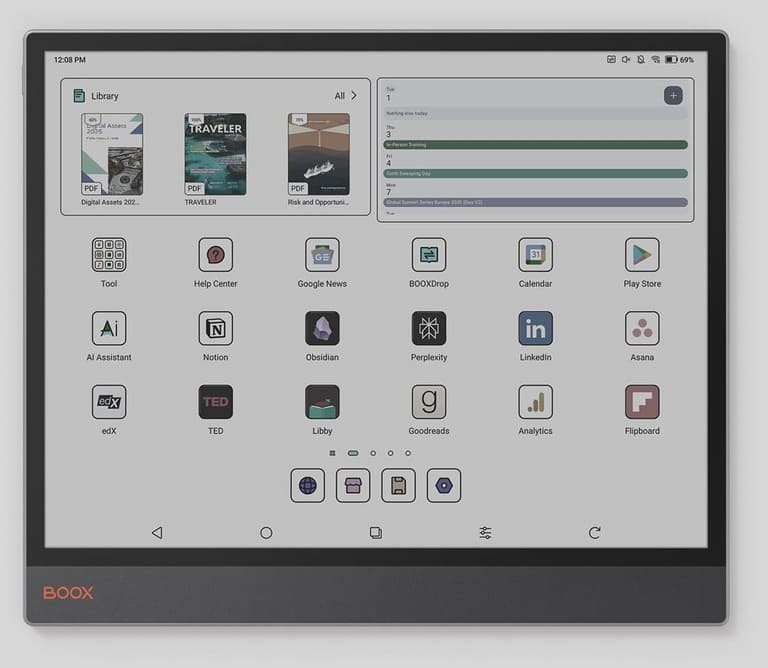Open the store icon in the dock
This screenshot has height=668, width=768.
pyautogui.click(x=353, y=486)
